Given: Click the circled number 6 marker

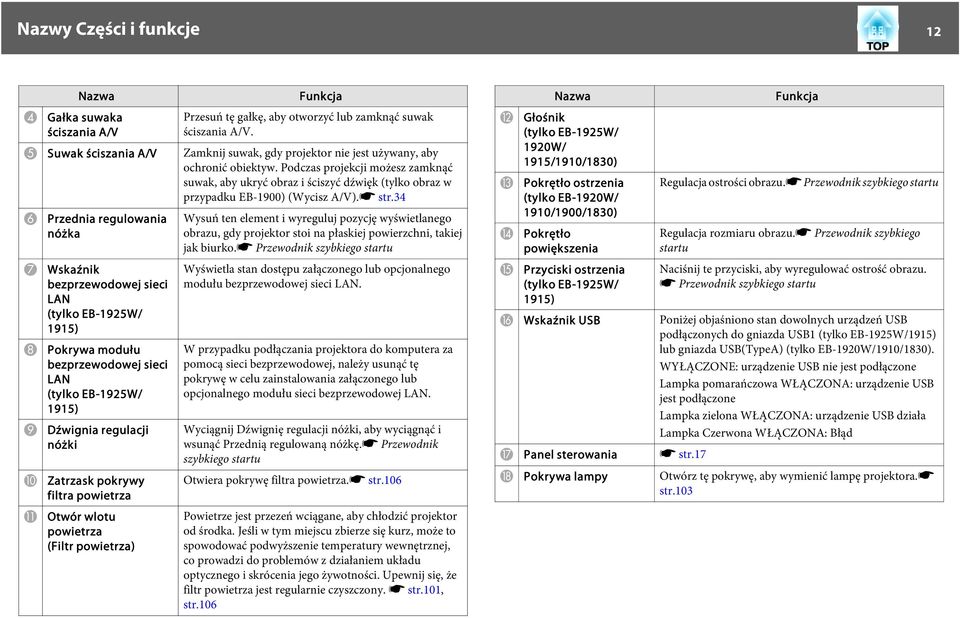Looking at the screenshot, I should [x=31, y=219].
